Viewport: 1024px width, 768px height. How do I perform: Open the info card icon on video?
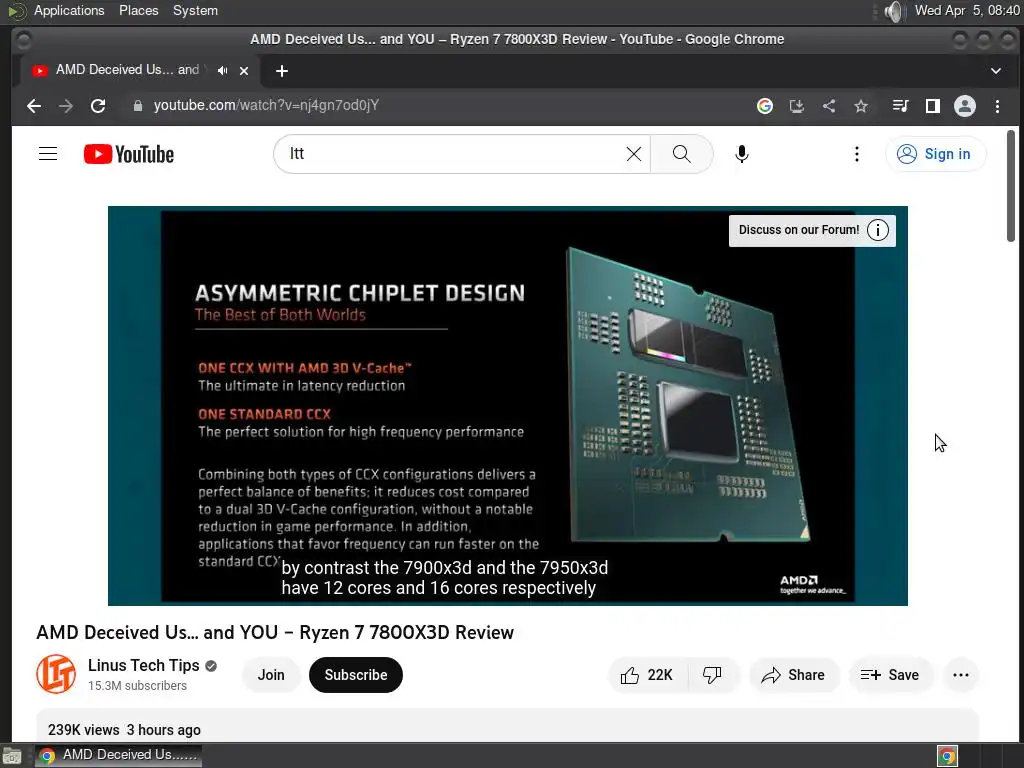pyautogui.click(x=878, y=231)
